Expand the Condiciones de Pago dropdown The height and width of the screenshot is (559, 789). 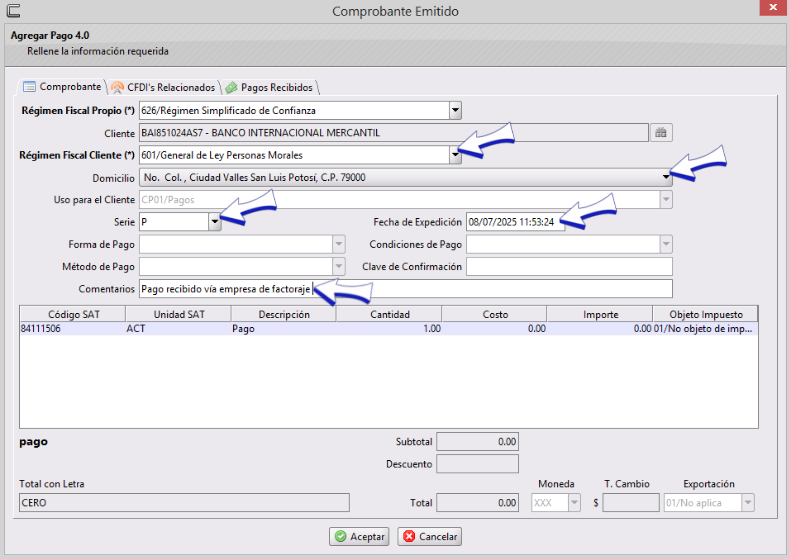coord(666,245)
